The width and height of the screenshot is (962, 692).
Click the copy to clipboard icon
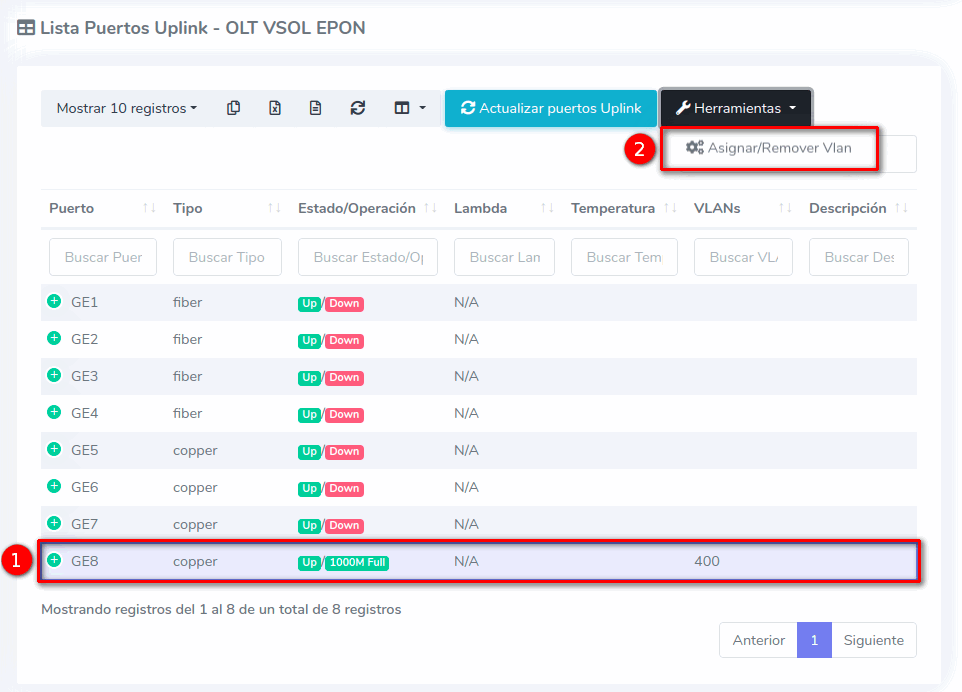(x=233, y=108)
